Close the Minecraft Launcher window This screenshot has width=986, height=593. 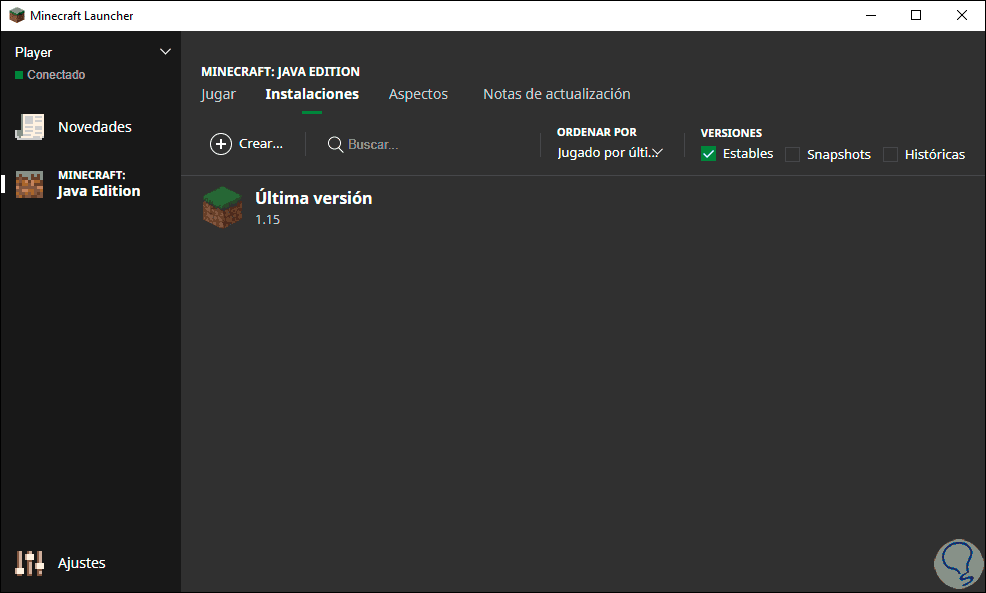961,15
